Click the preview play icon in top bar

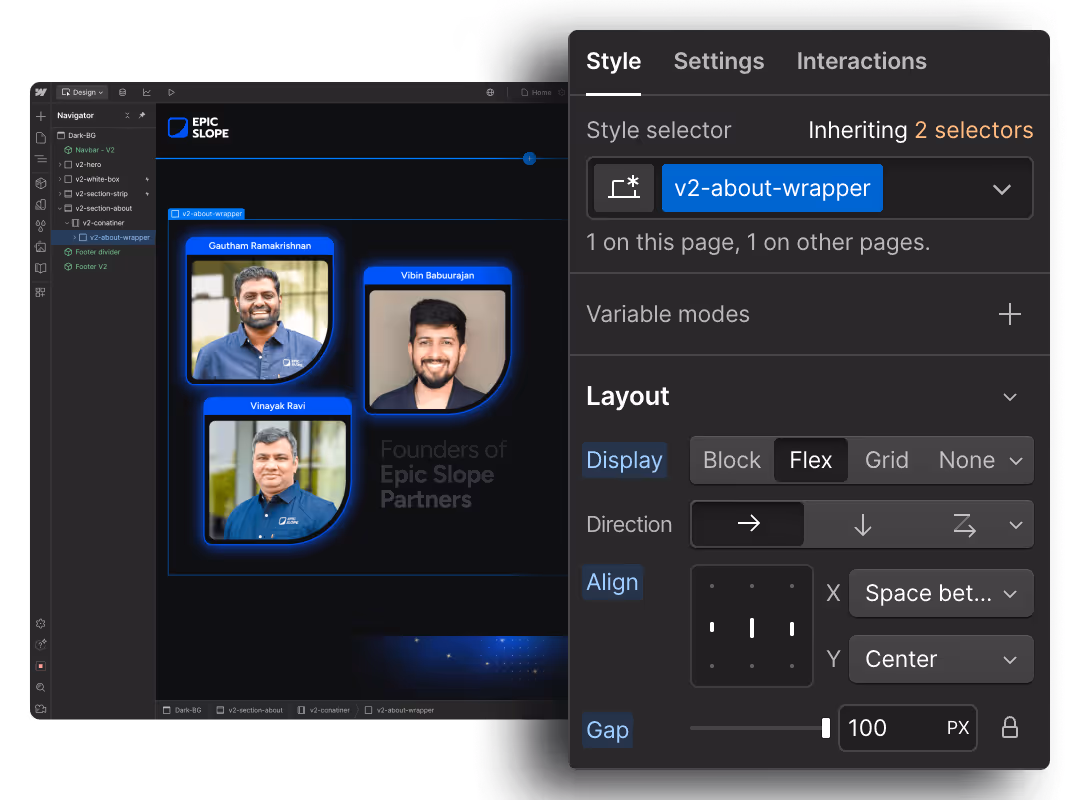172,92
